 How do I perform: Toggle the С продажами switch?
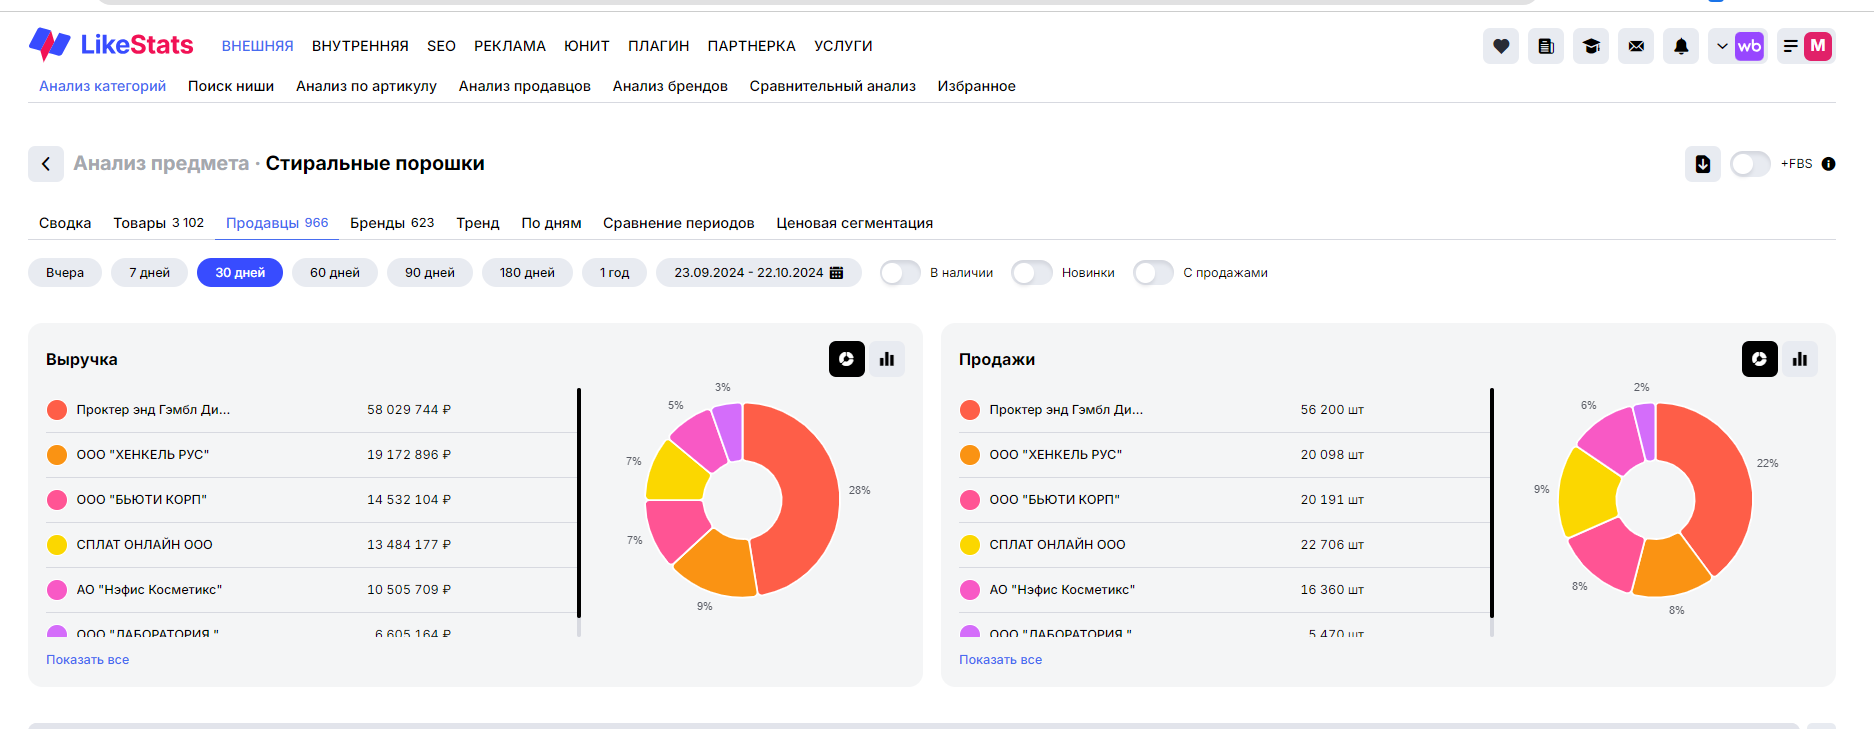[1153, 272]
